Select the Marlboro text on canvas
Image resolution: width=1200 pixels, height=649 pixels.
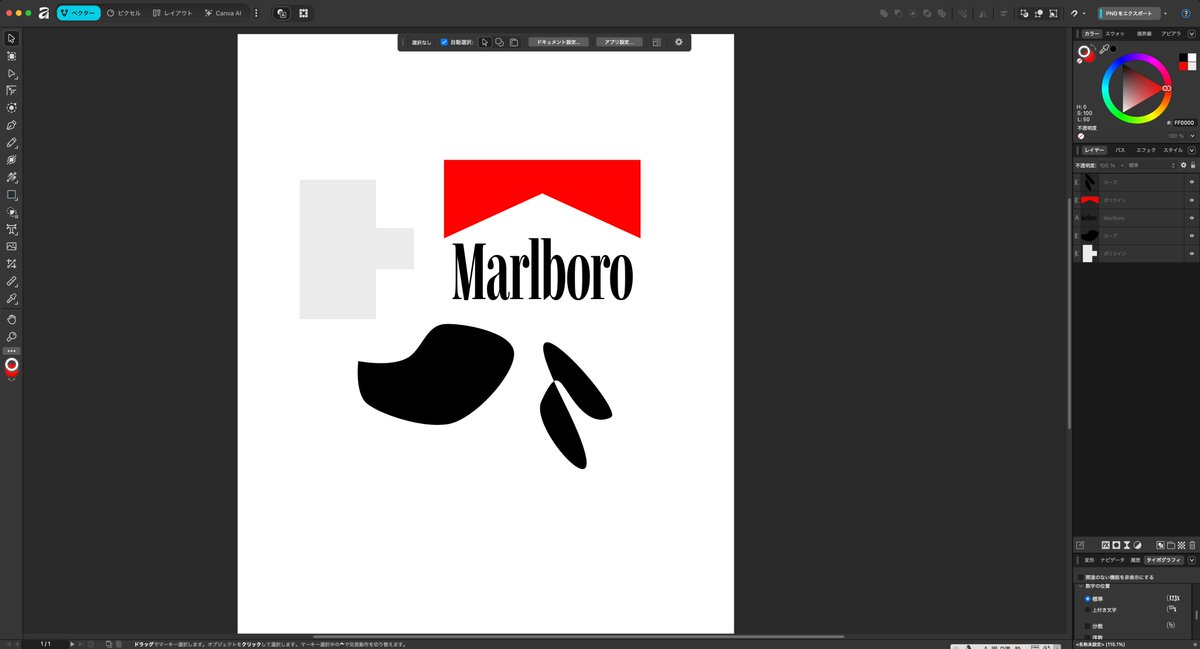pos(542,271)
